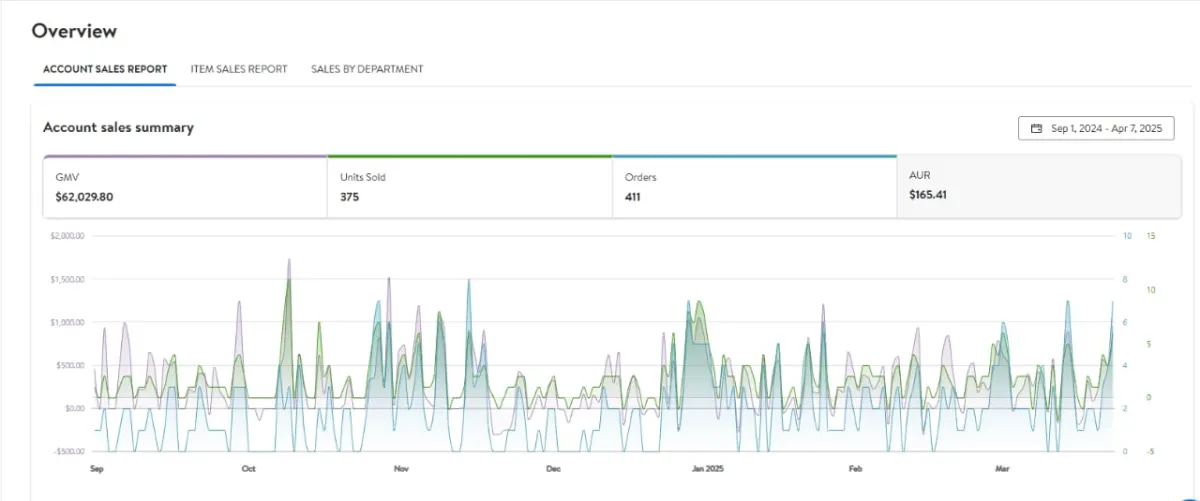Click the Overview page heading

(x=74, y=31)
